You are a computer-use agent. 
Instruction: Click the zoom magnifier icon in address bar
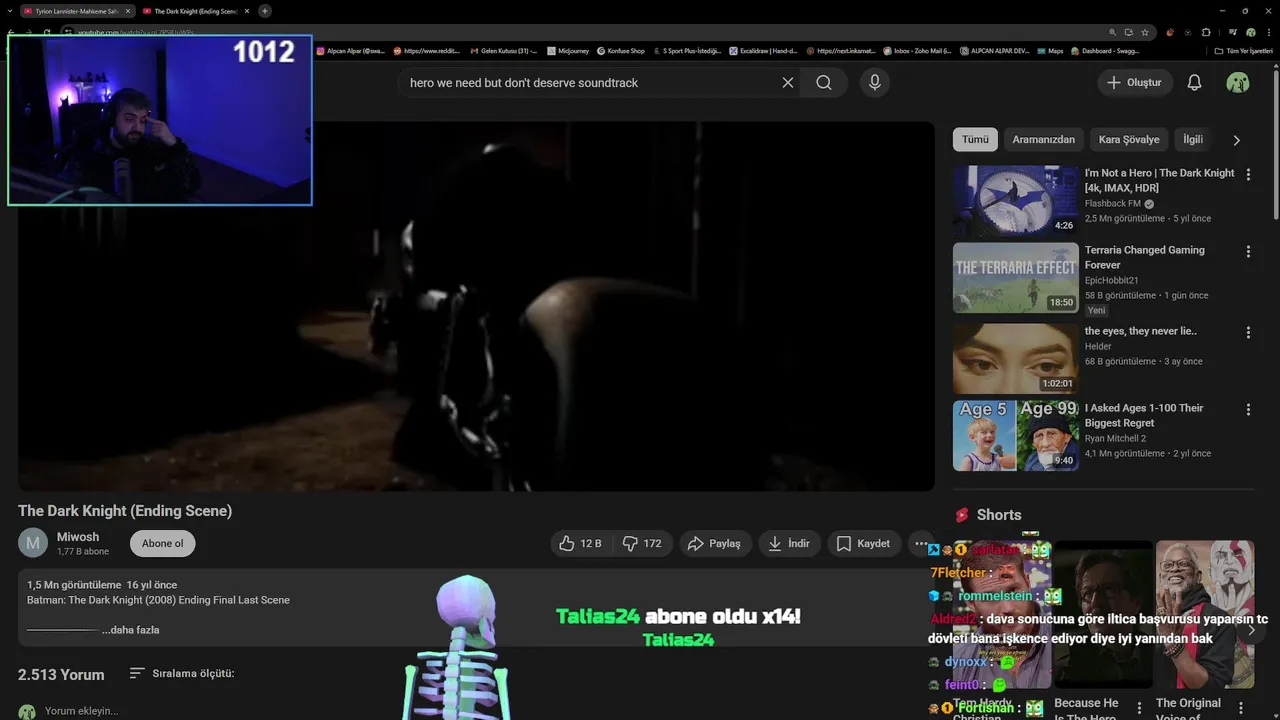1113,32
